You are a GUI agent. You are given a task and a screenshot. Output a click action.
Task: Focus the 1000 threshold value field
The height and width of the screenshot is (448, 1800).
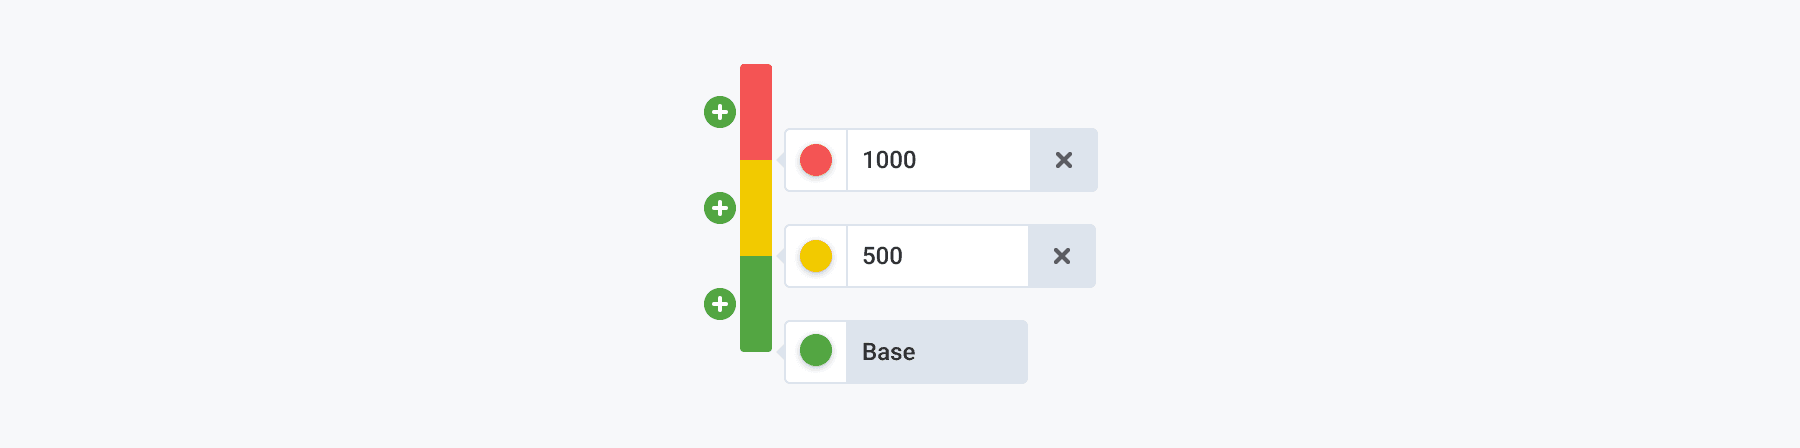(x=938, y=160)
